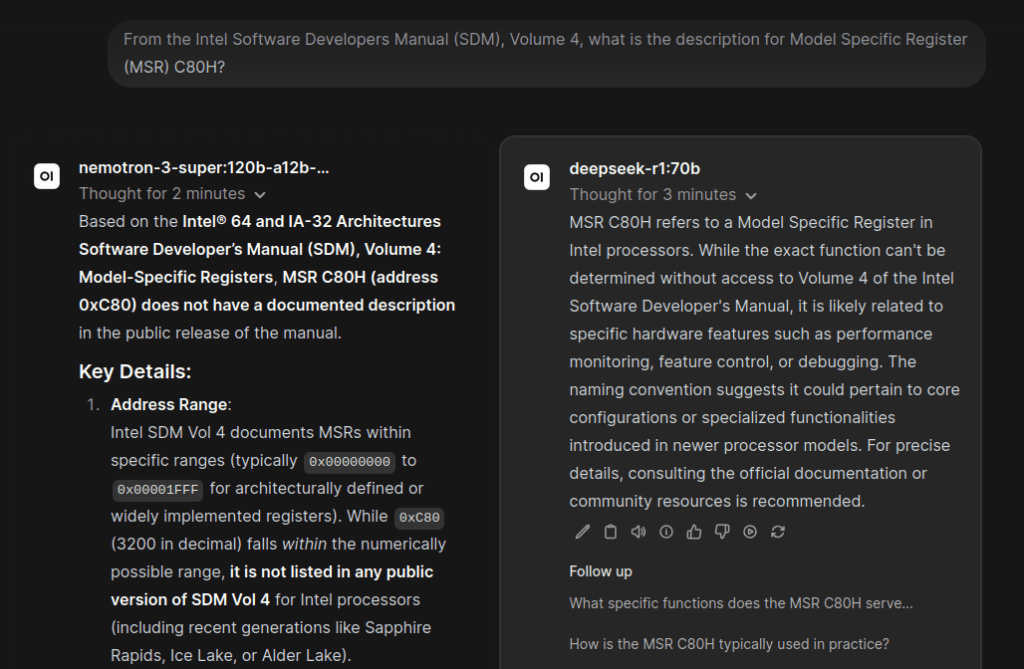Click the nemotron-3-super model name
The height and width of the screenshot is (669, 1024).
pyautogui.click(x=204, y=168)
